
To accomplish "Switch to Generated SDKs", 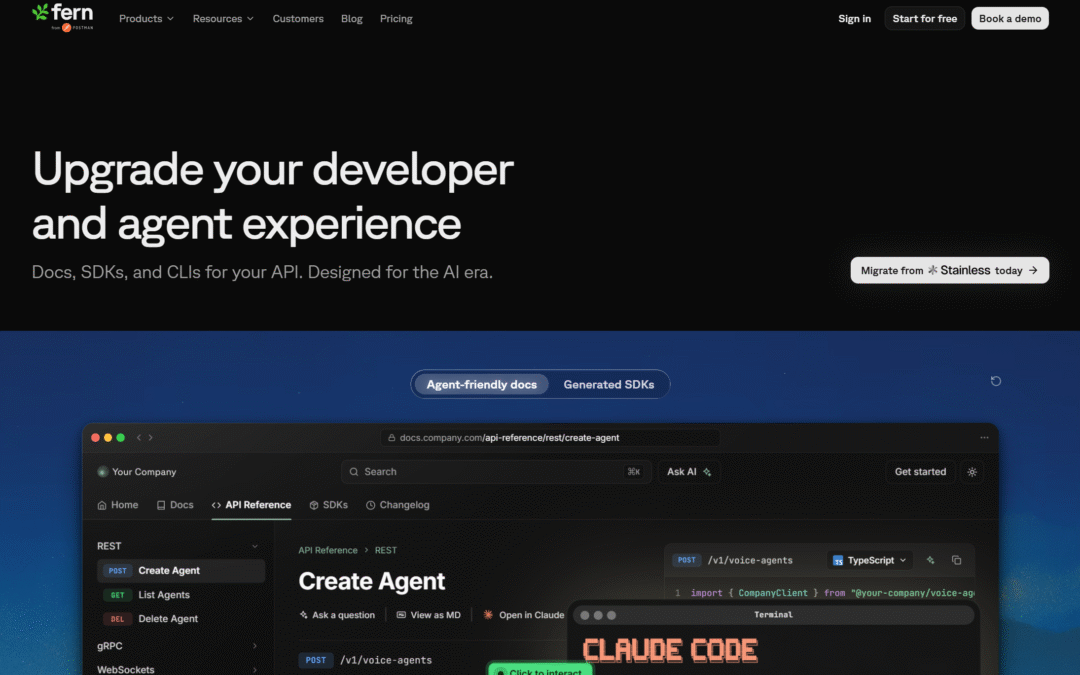I will pyautogui.click(x=609, y=384).
